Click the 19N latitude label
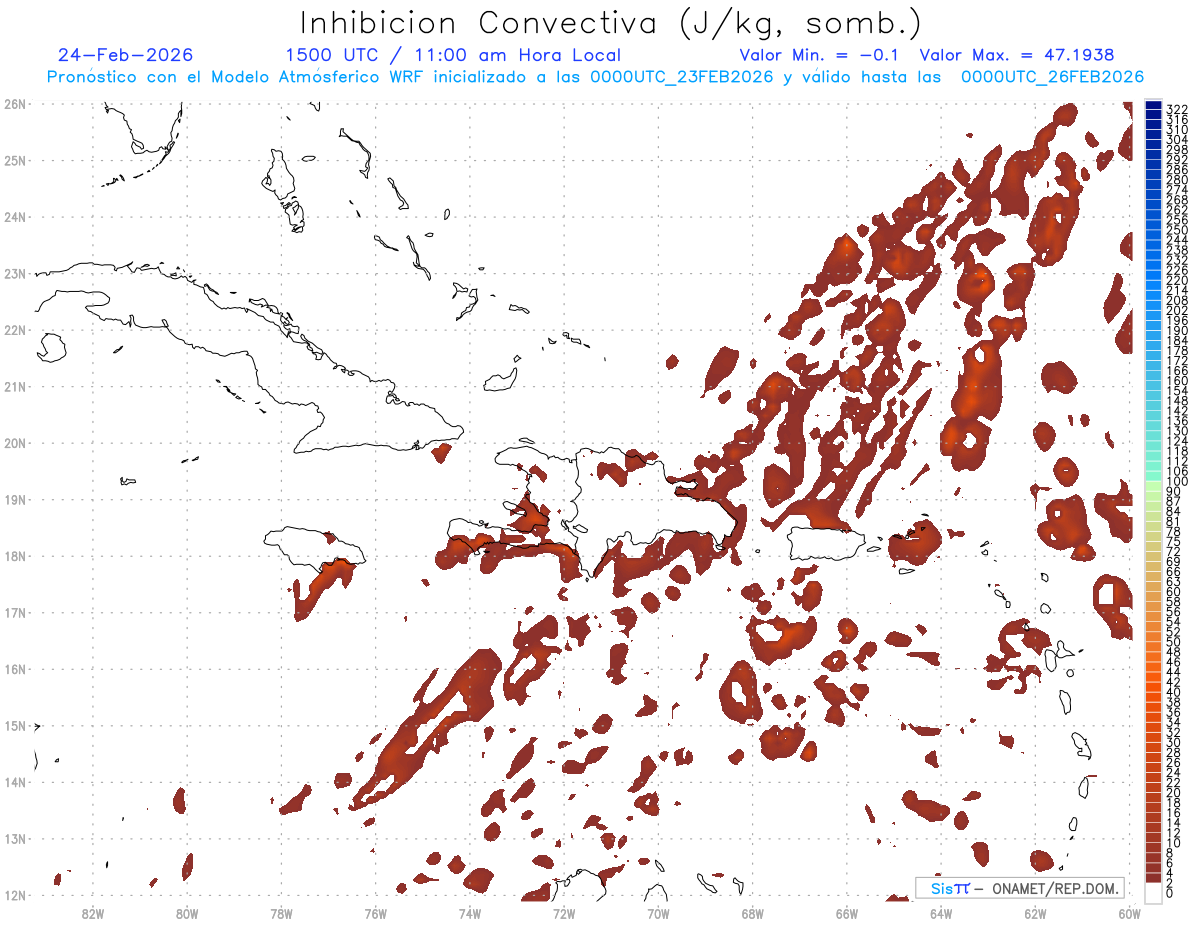This screenshot has width=1200, height=927. click(x=15, y=499)
